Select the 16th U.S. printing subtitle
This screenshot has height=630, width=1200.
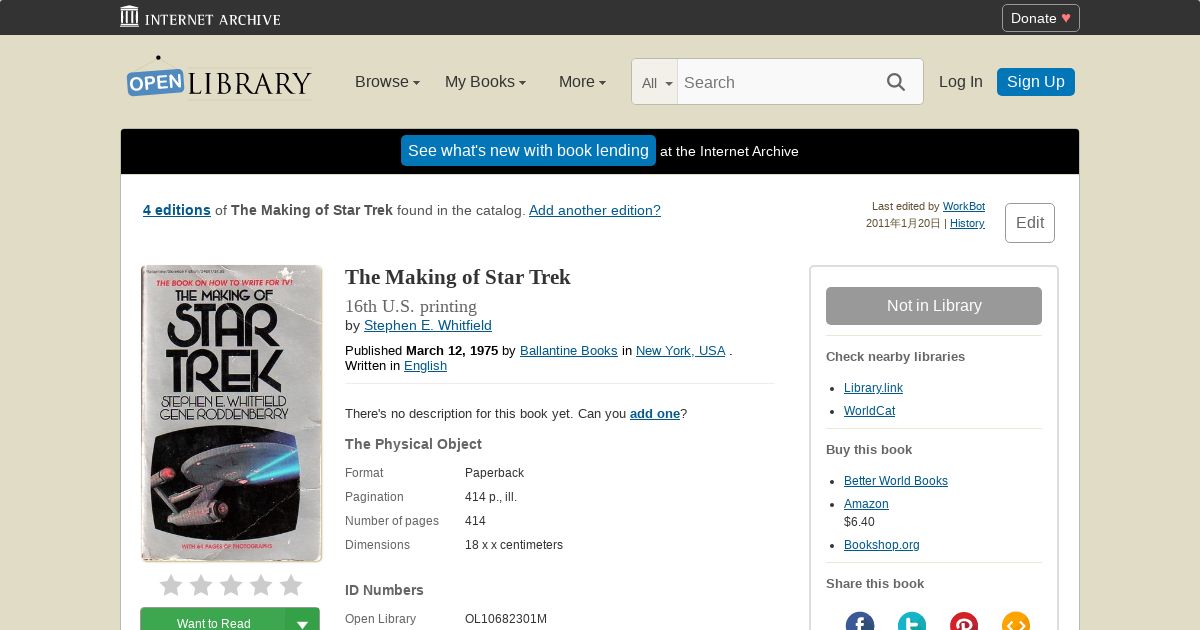tap(411, 306)
